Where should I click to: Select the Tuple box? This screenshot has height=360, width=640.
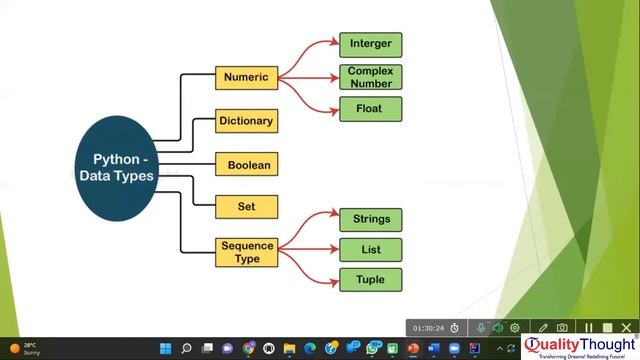(x=371, y=280)
